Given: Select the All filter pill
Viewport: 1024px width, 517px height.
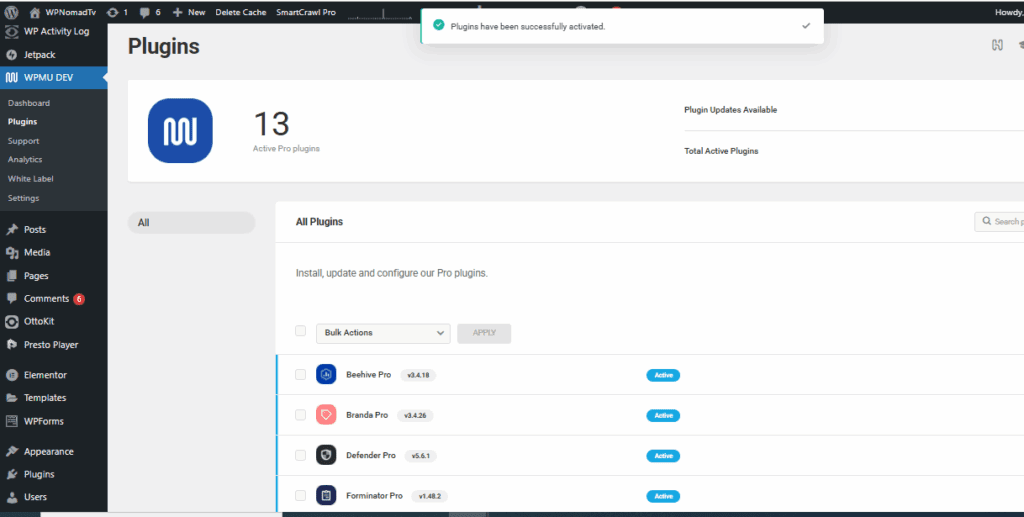Looking at the screenshot, I should 191,223.
